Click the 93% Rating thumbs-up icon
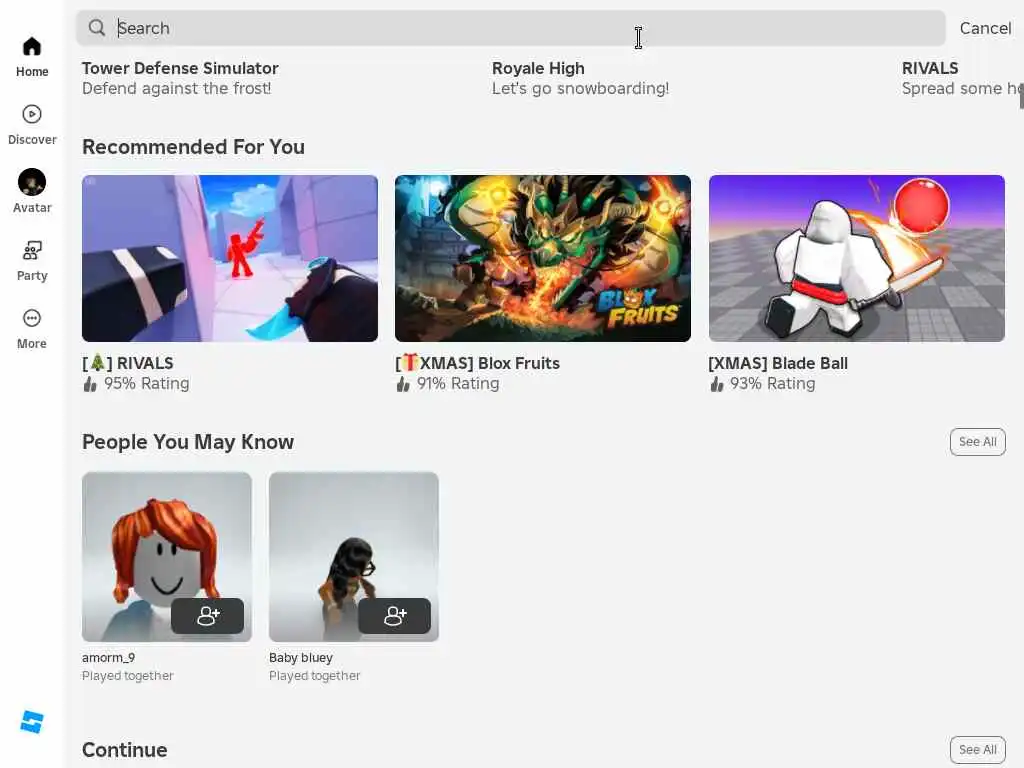Screen dimensions: 1024x768 click(716, 384)
